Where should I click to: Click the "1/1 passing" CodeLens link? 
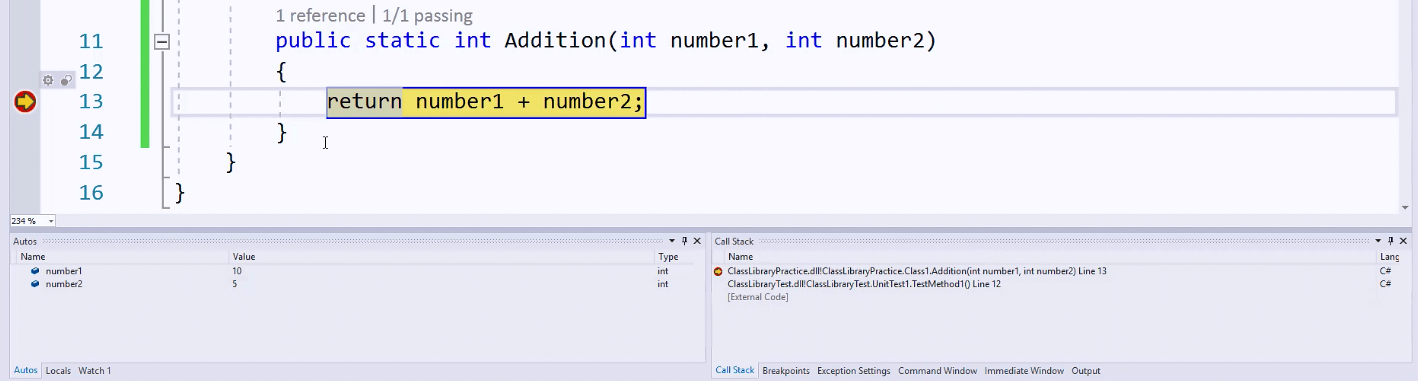click(427, 16)
